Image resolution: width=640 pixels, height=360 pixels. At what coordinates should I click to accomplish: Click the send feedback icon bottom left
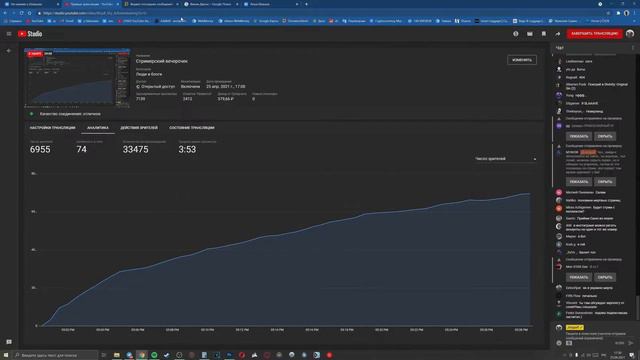(x=9, y=342)
